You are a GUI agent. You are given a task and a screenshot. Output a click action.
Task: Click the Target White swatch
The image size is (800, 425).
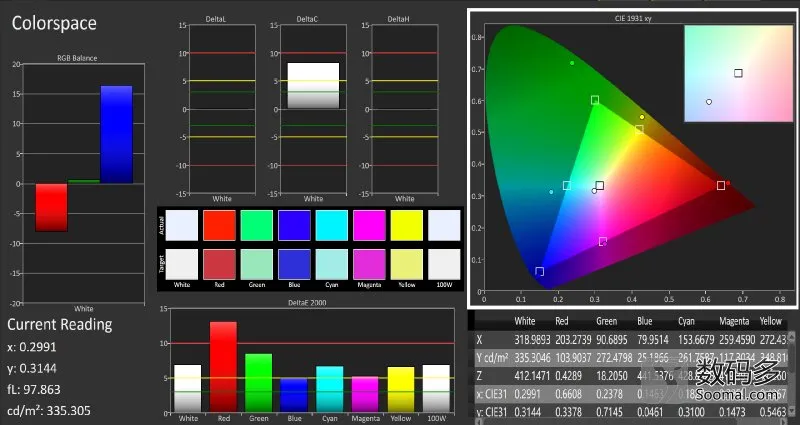pos(182,264)
